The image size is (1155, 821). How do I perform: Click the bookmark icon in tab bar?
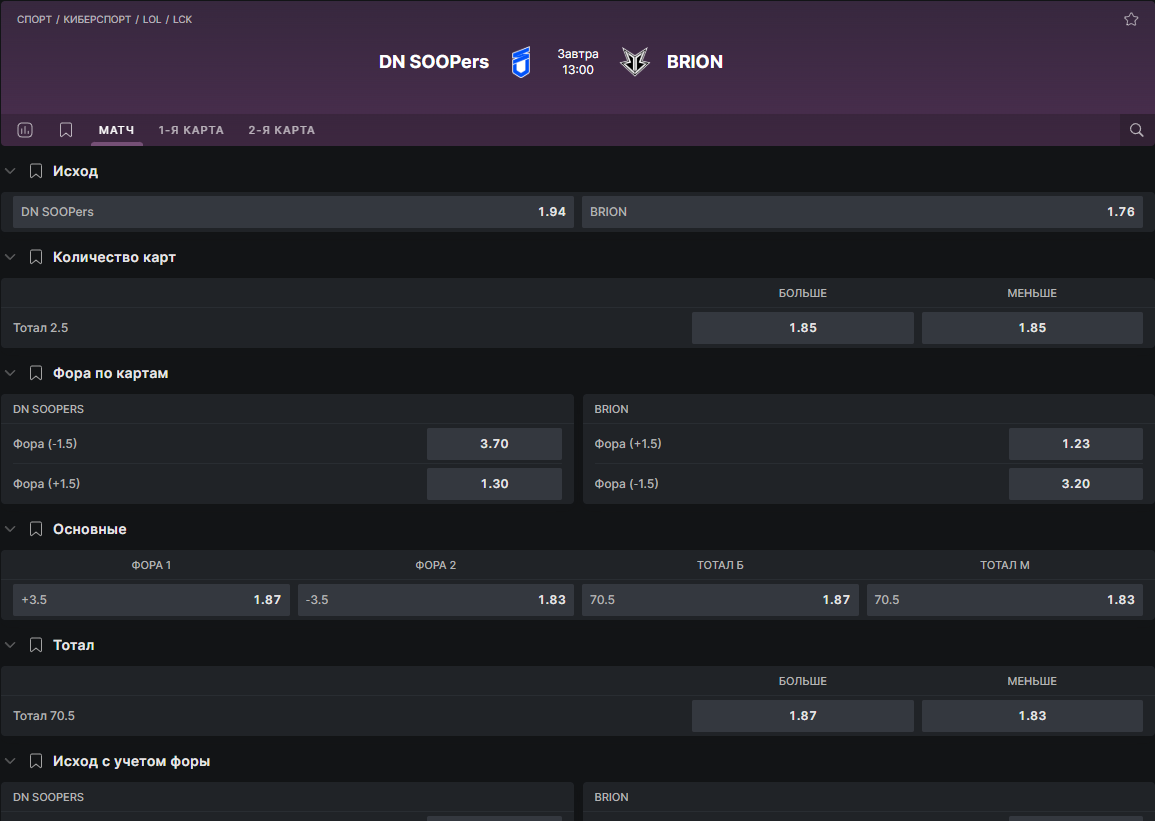(66, 130)
